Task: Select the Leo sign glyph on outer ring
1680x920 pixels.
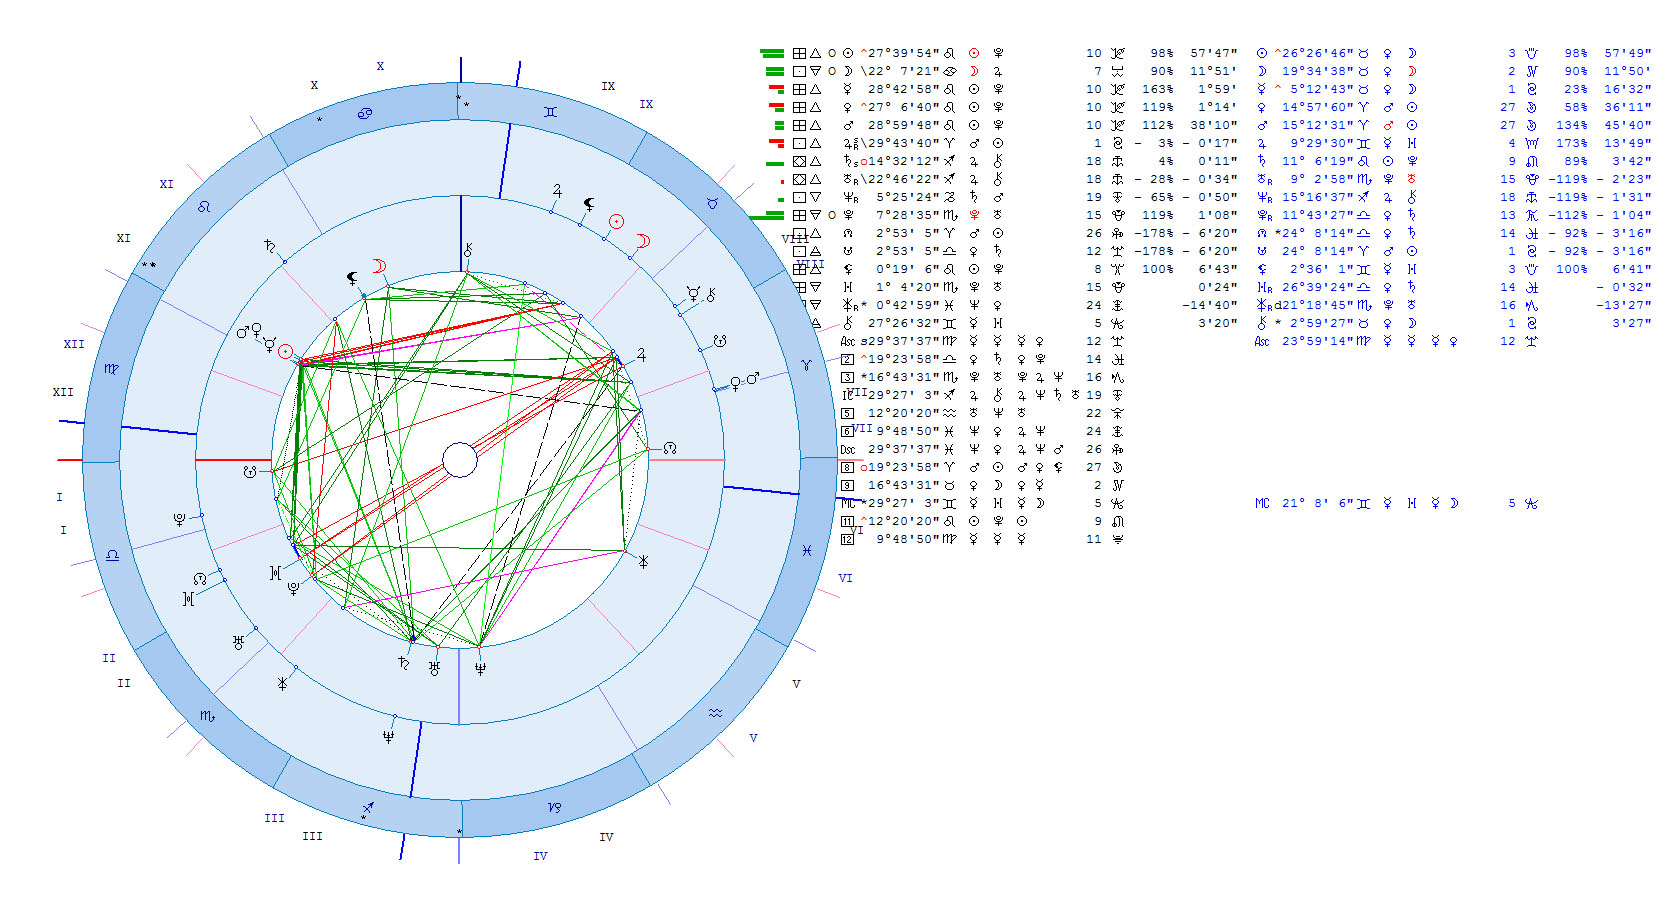Action: point(204,207)
